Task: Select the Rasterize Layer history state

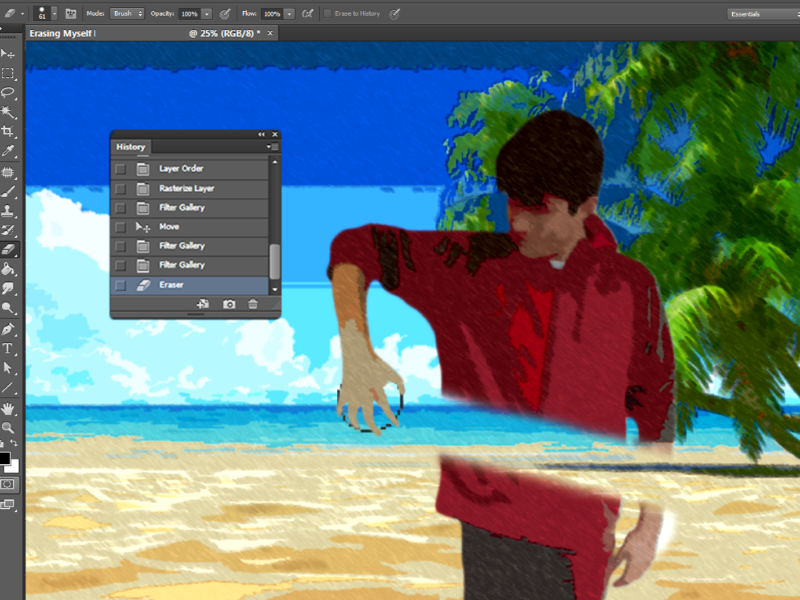Action: pos(186,188)
